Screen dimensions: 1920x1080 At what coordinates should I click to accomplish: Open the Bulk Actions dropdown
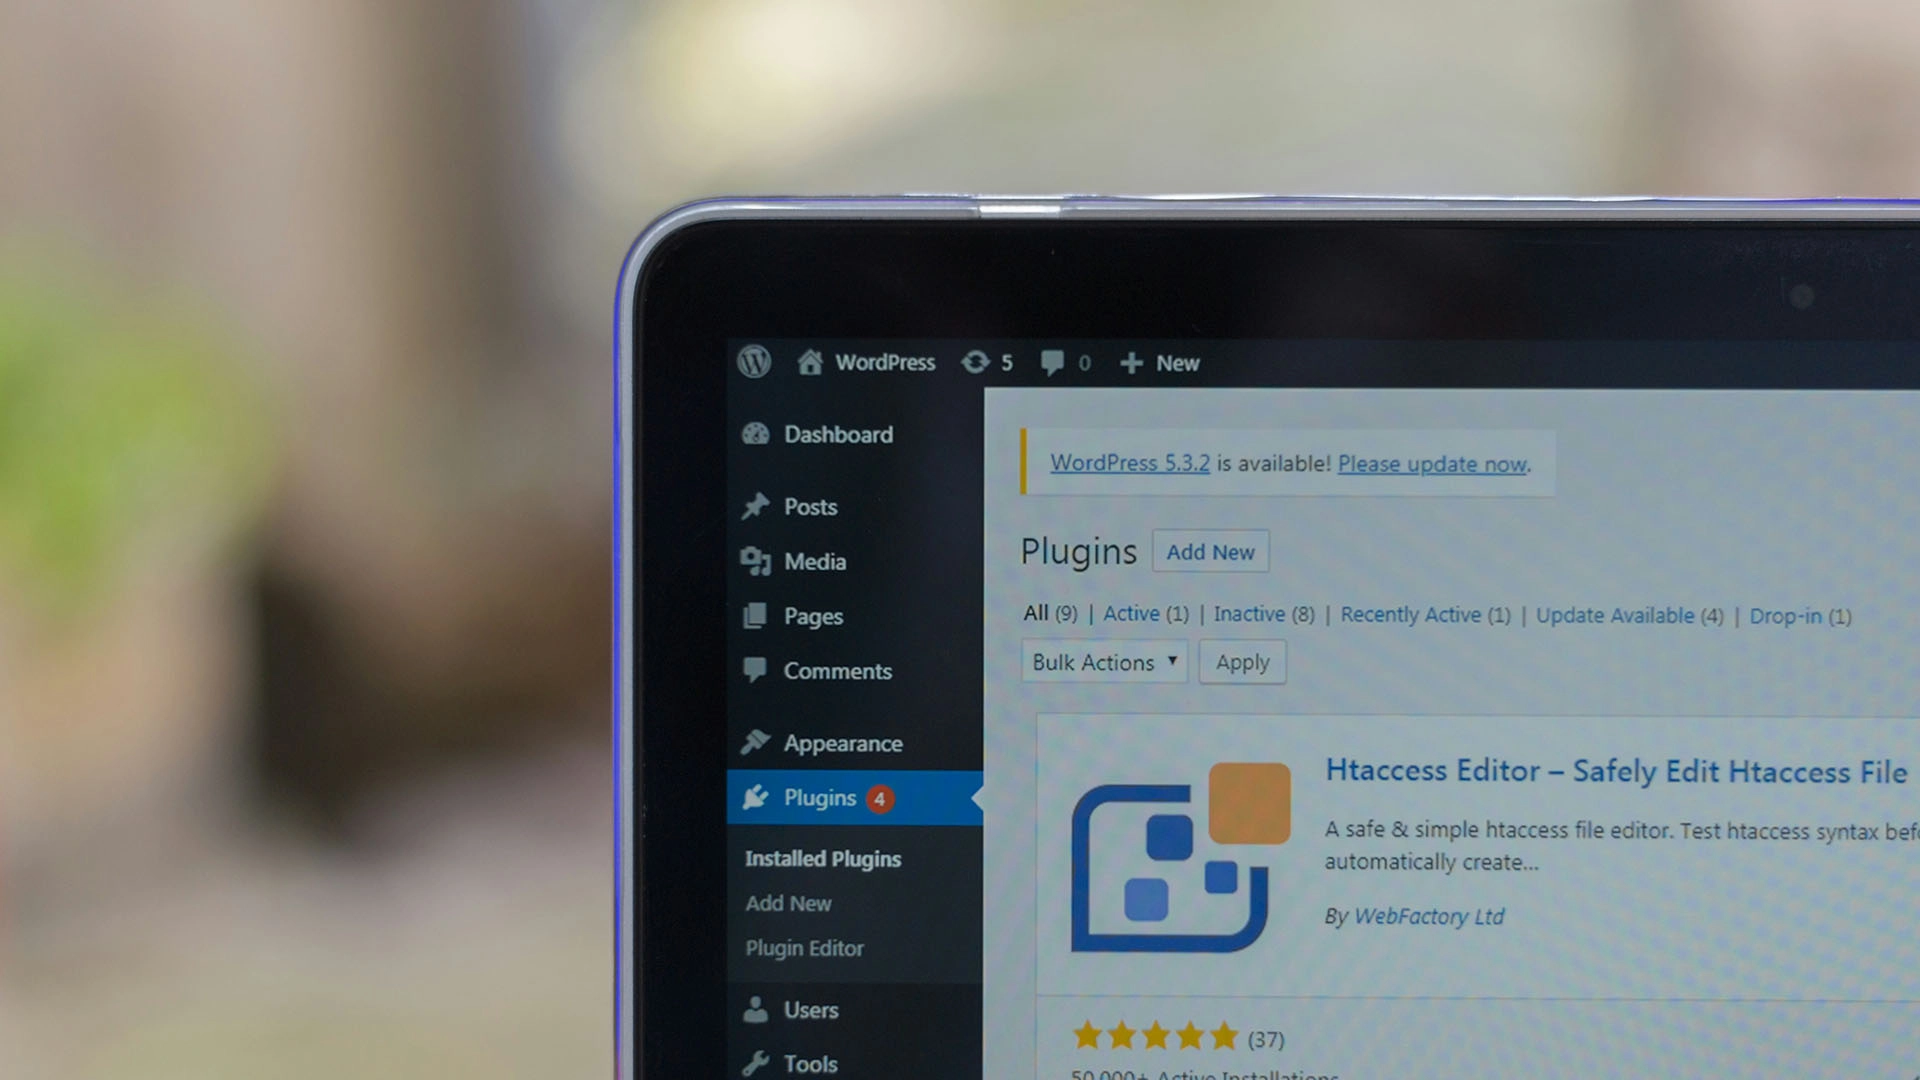click(1100, 661)
